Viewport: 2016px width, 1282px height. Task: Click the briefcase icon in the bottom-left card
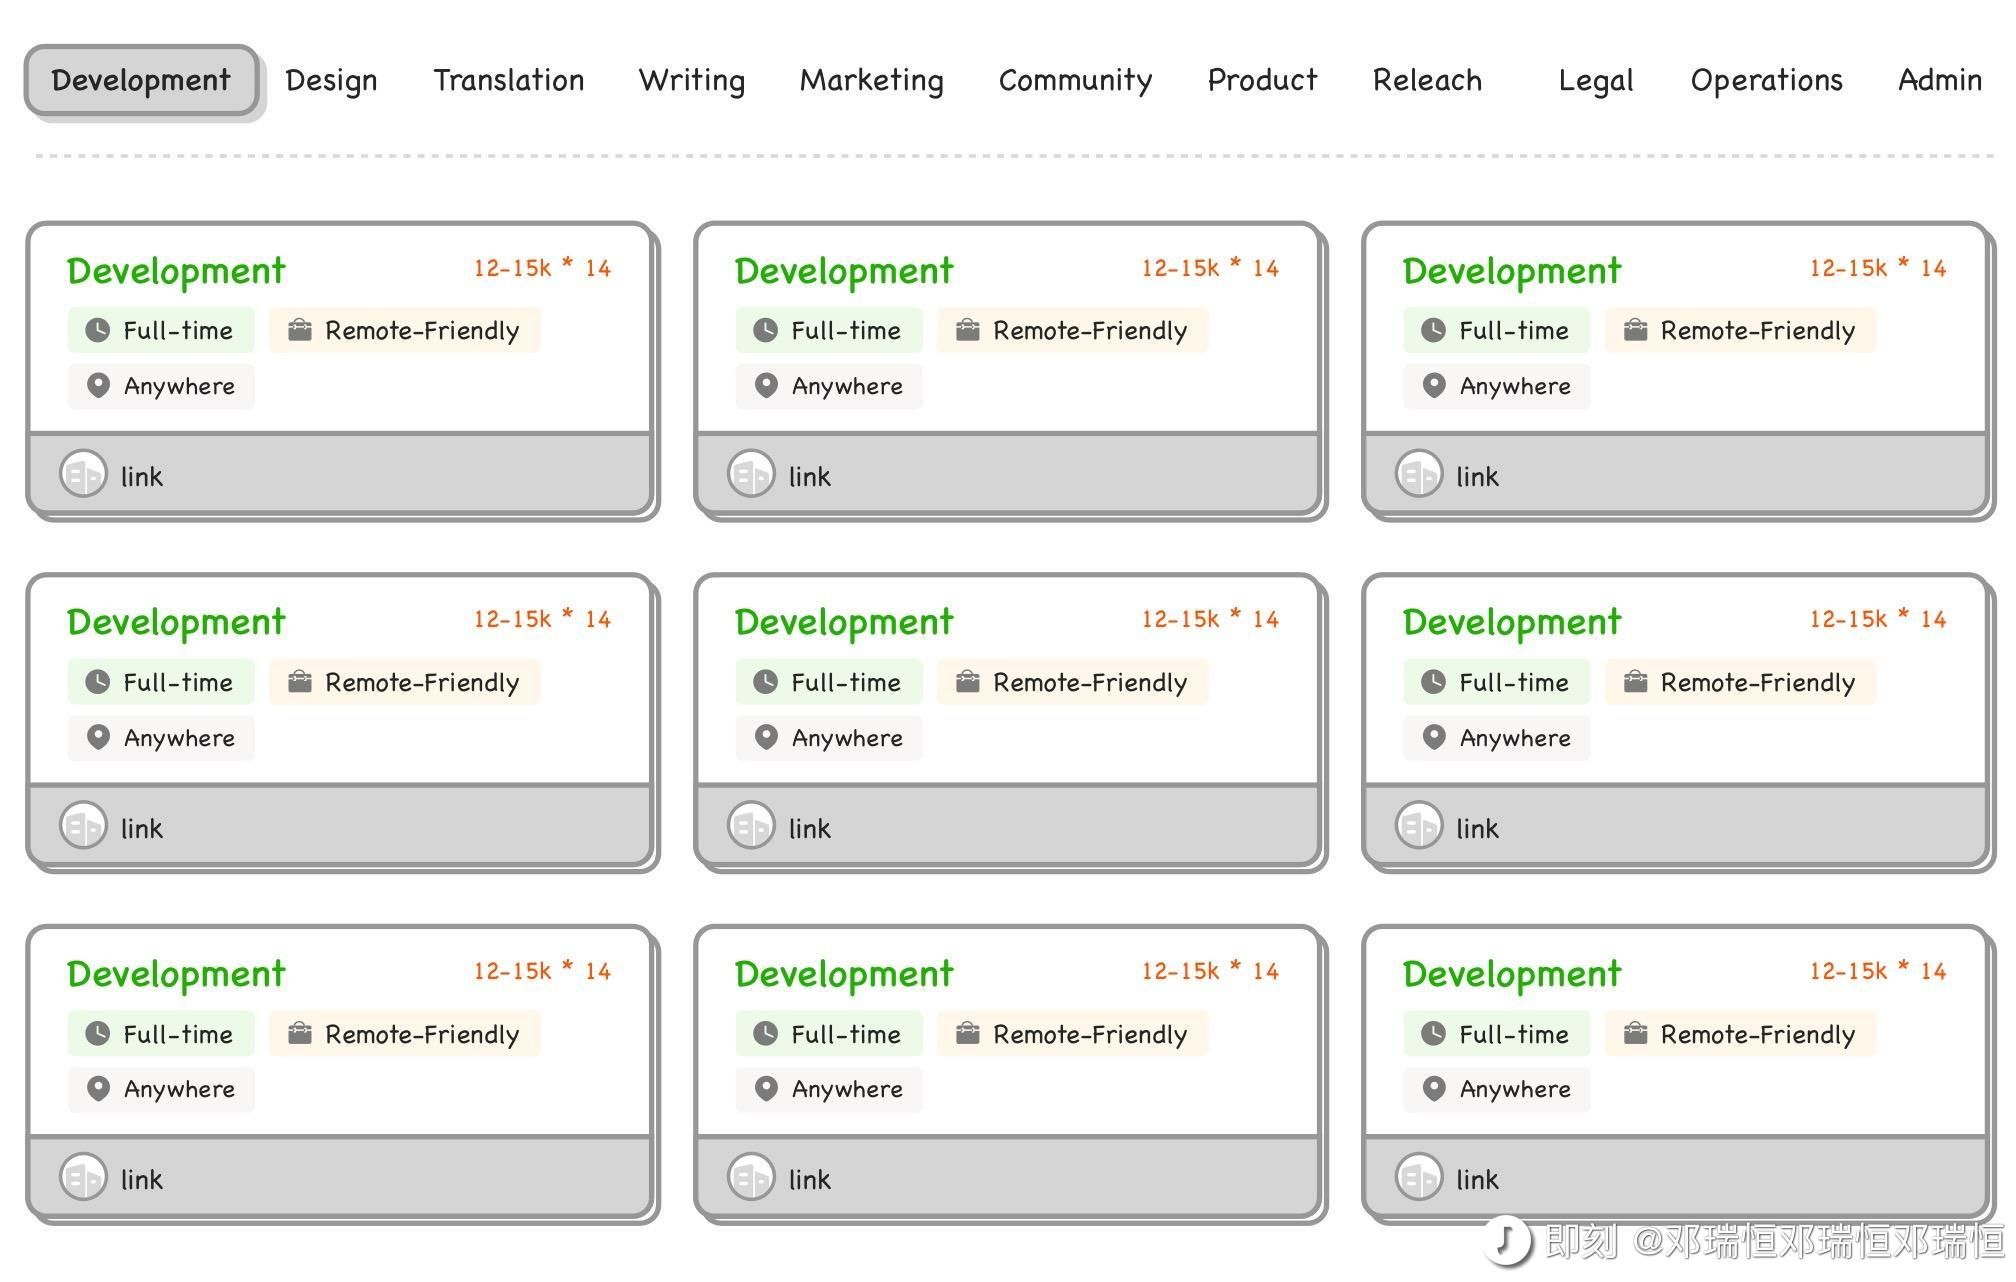(299, 1033)
